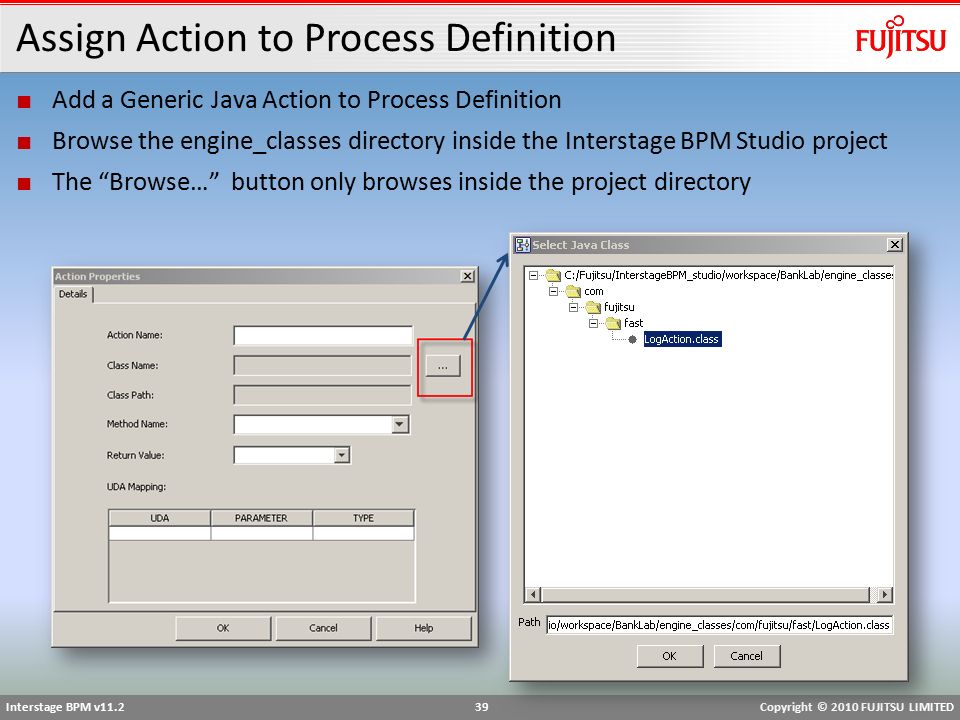The width and height of the screenshot is (960, 720).
Task: Select the "fast" tree label
Action: point(634,323)
